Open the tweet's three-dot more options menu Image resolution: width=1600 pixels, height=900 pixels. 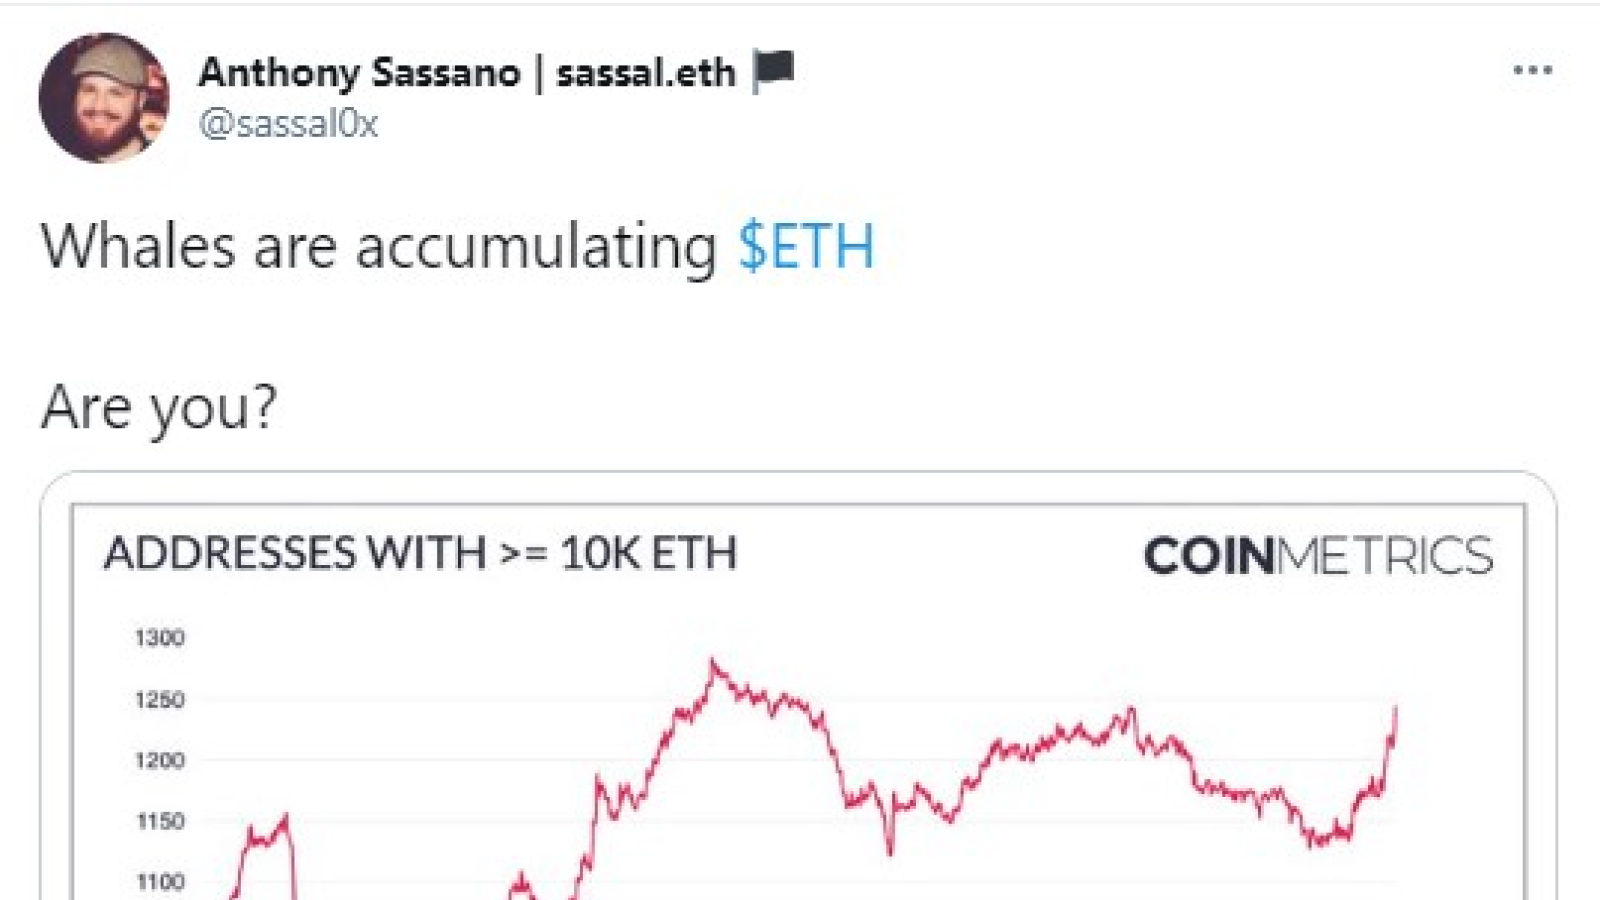[x=1532, y=70]
